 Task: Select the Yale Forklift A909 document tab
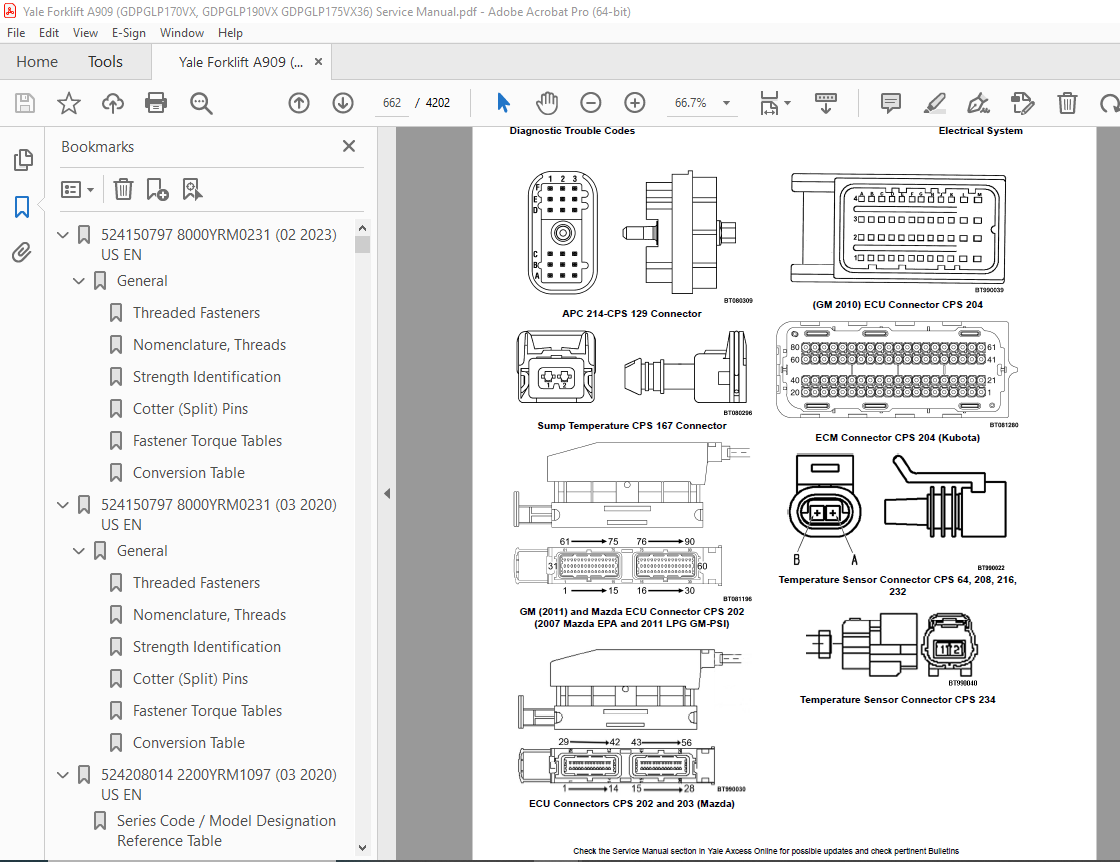(x=241, y=62)
